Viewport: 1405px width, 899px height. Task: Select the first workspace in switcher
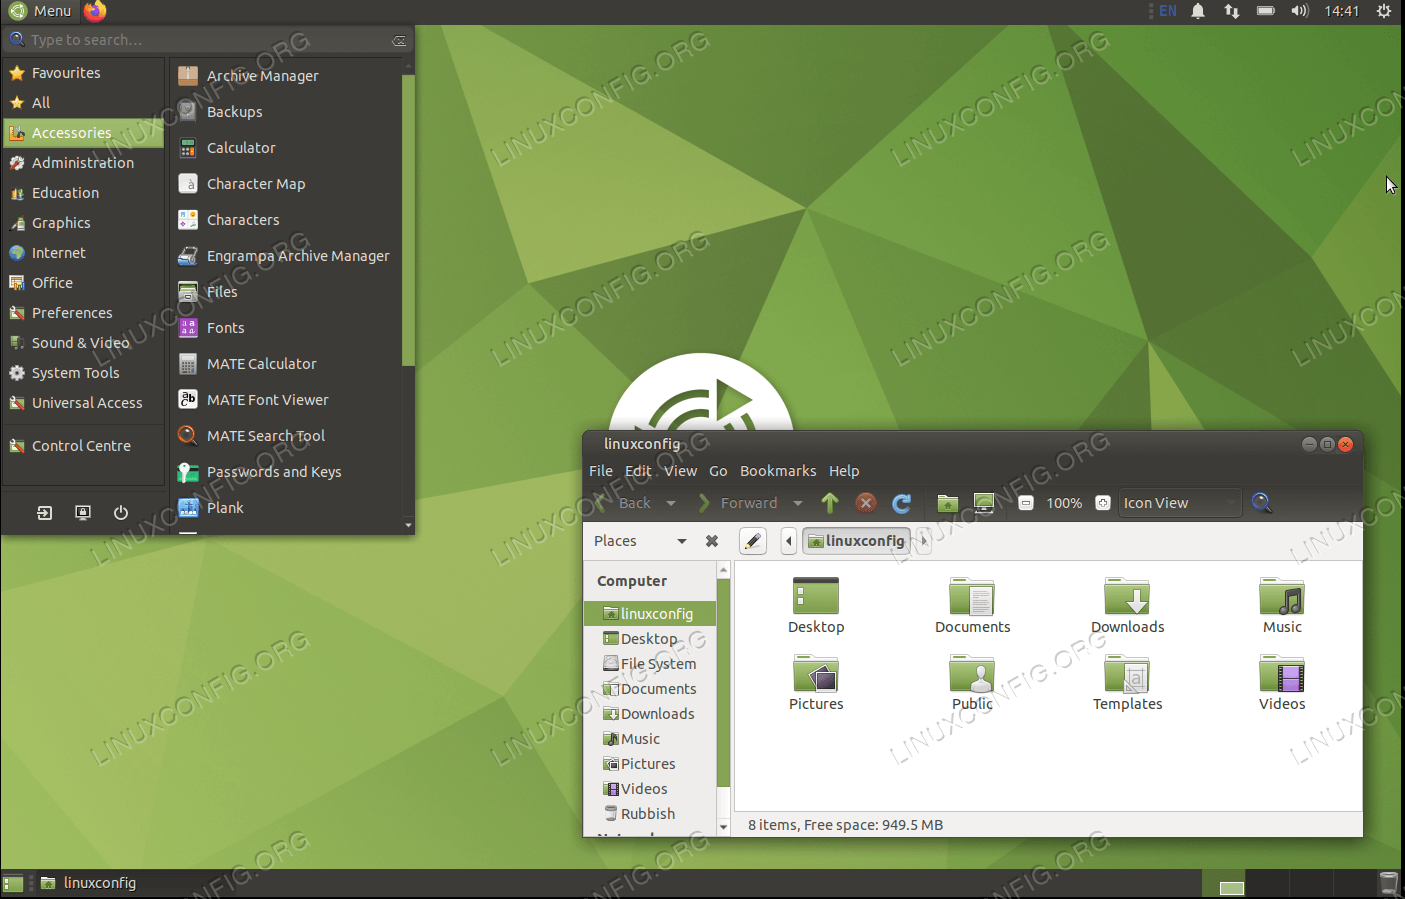1224,884
